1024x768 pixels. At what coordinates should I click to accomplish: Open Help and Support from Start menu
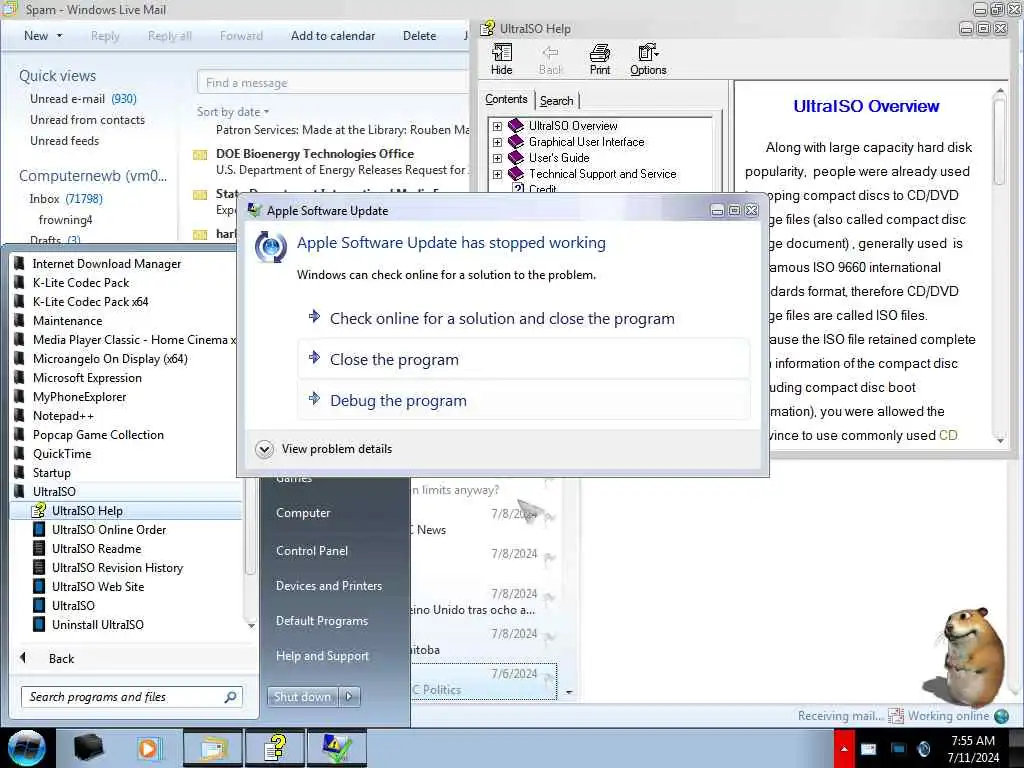coord(323,656)
